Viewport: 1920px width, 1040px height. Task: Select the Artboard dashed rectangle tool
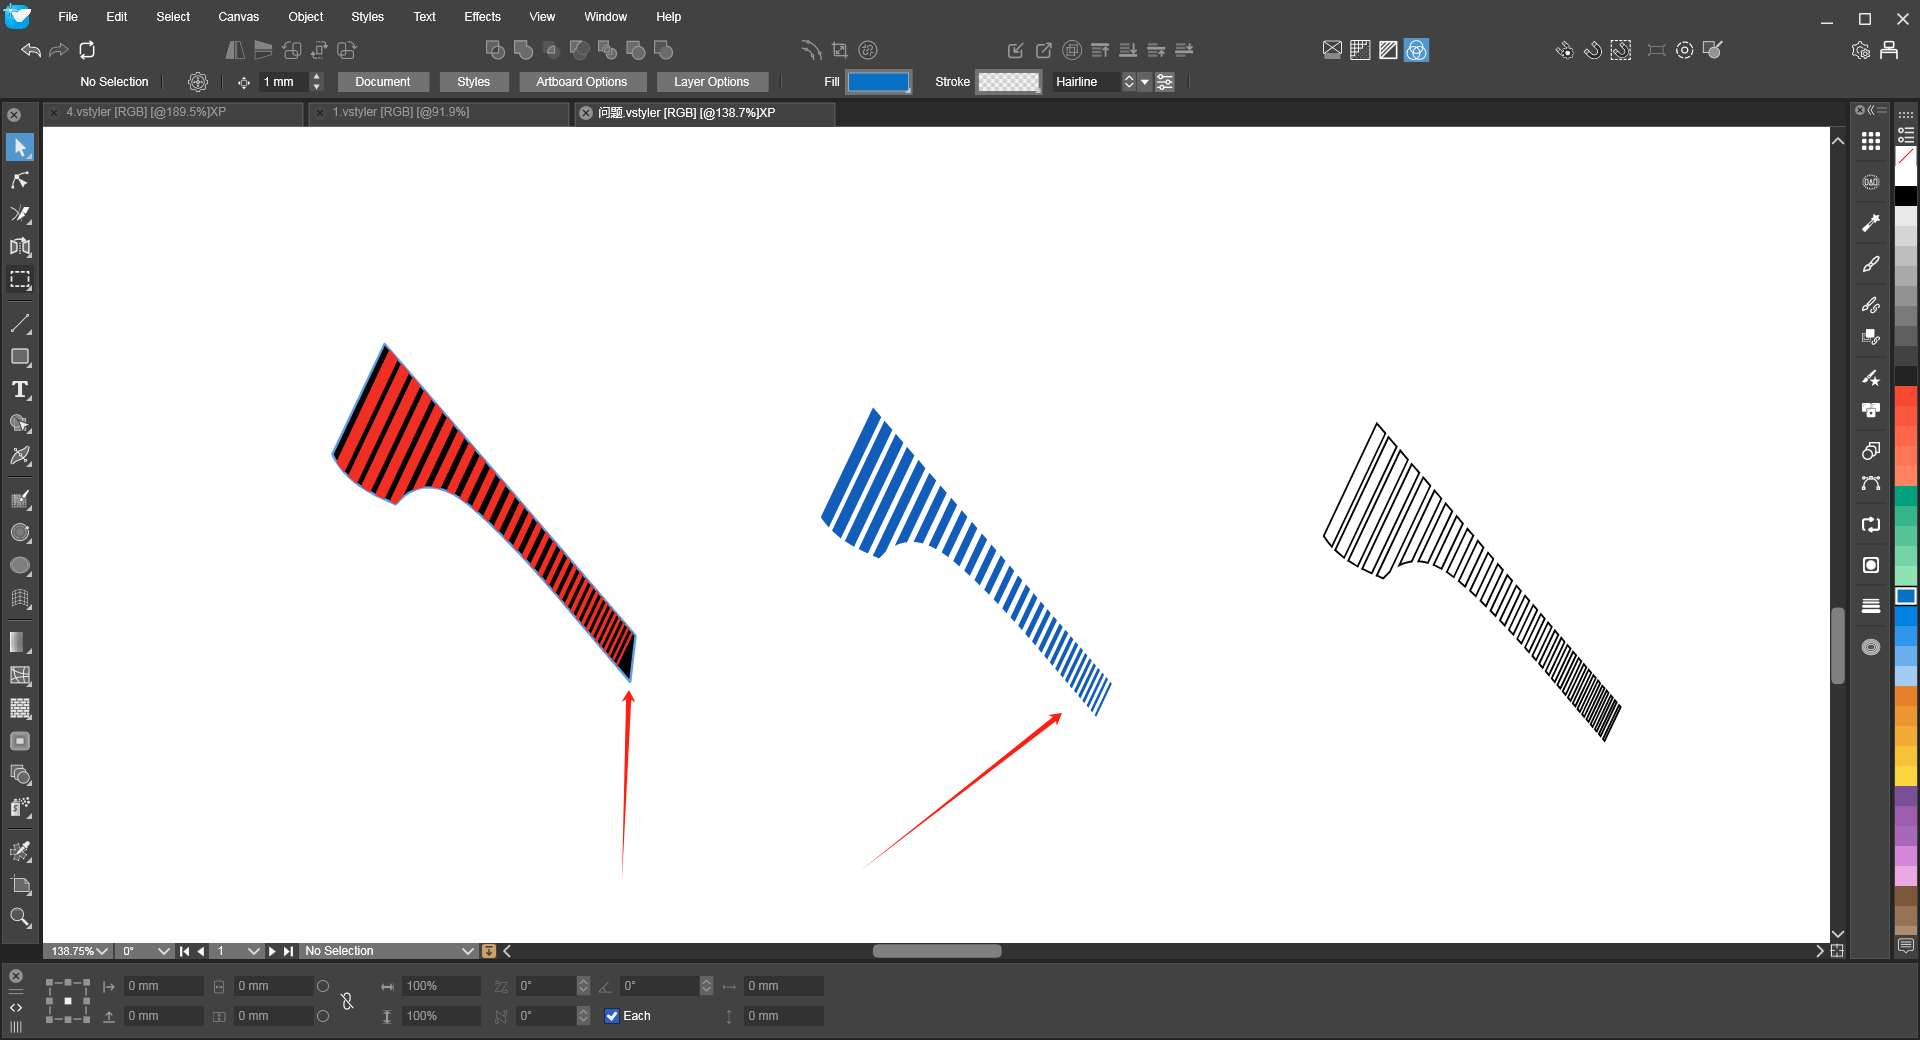[x=20, y=280]
